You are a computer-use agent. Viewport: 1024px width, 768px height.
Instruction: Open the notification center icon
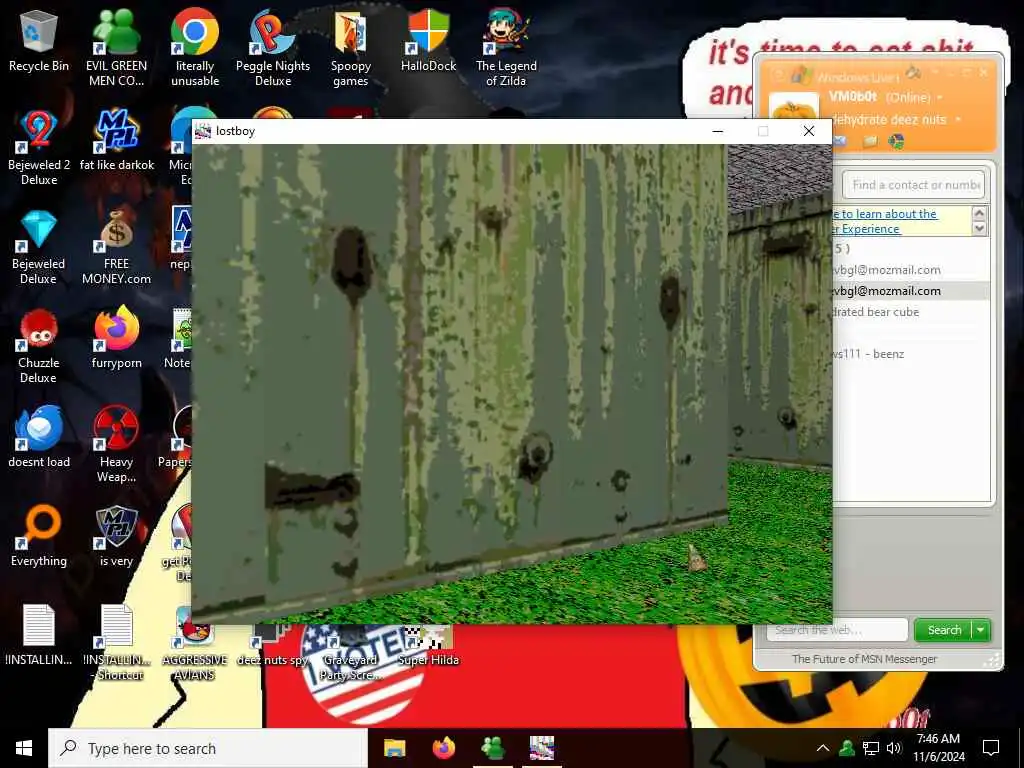pos(991,748)
